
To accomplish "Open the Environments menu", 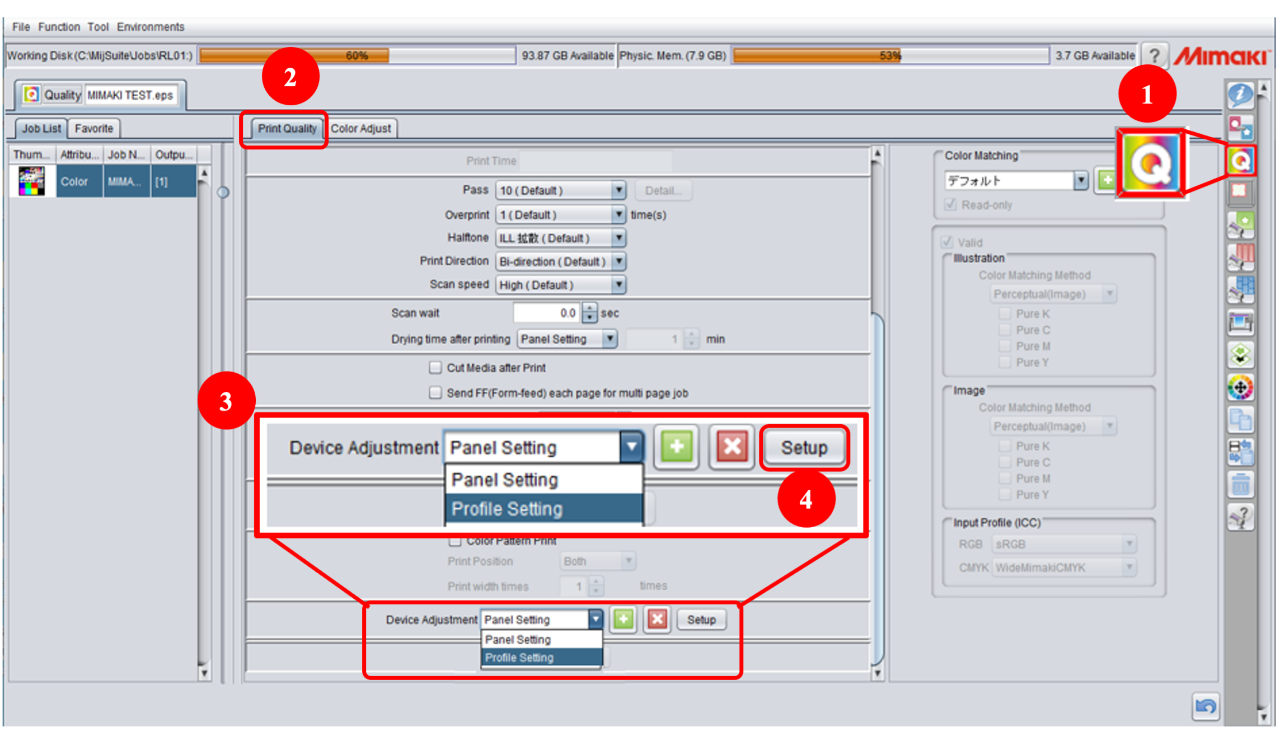I will pyautogui.click(x=151, y=26).
